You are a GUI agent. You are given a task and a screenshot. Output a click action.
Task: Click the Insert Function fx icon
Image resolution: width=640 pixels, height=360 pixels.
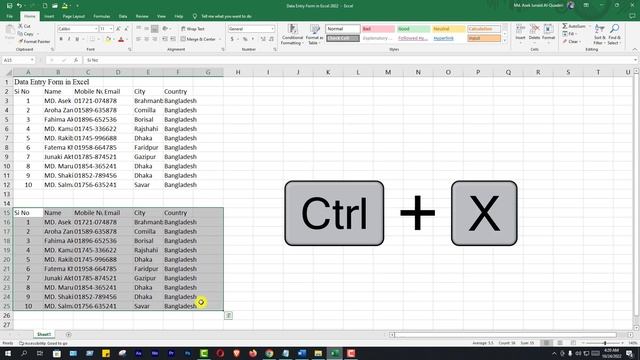[76, 60]
